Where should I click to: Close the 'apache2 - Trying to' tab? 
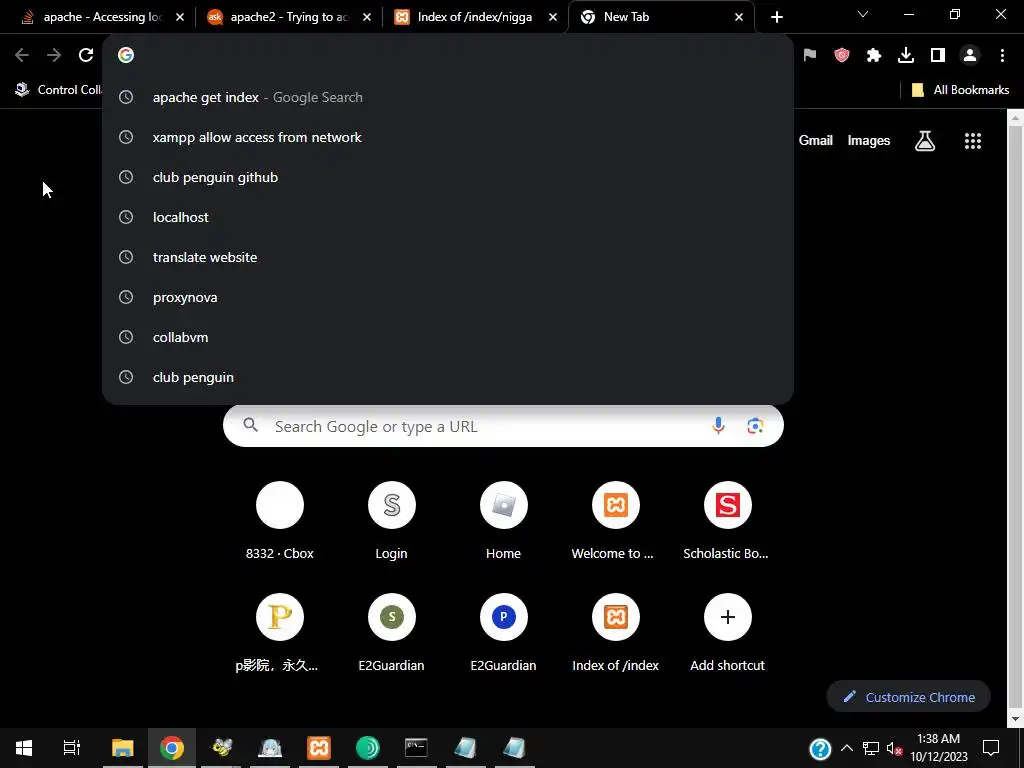367,17
